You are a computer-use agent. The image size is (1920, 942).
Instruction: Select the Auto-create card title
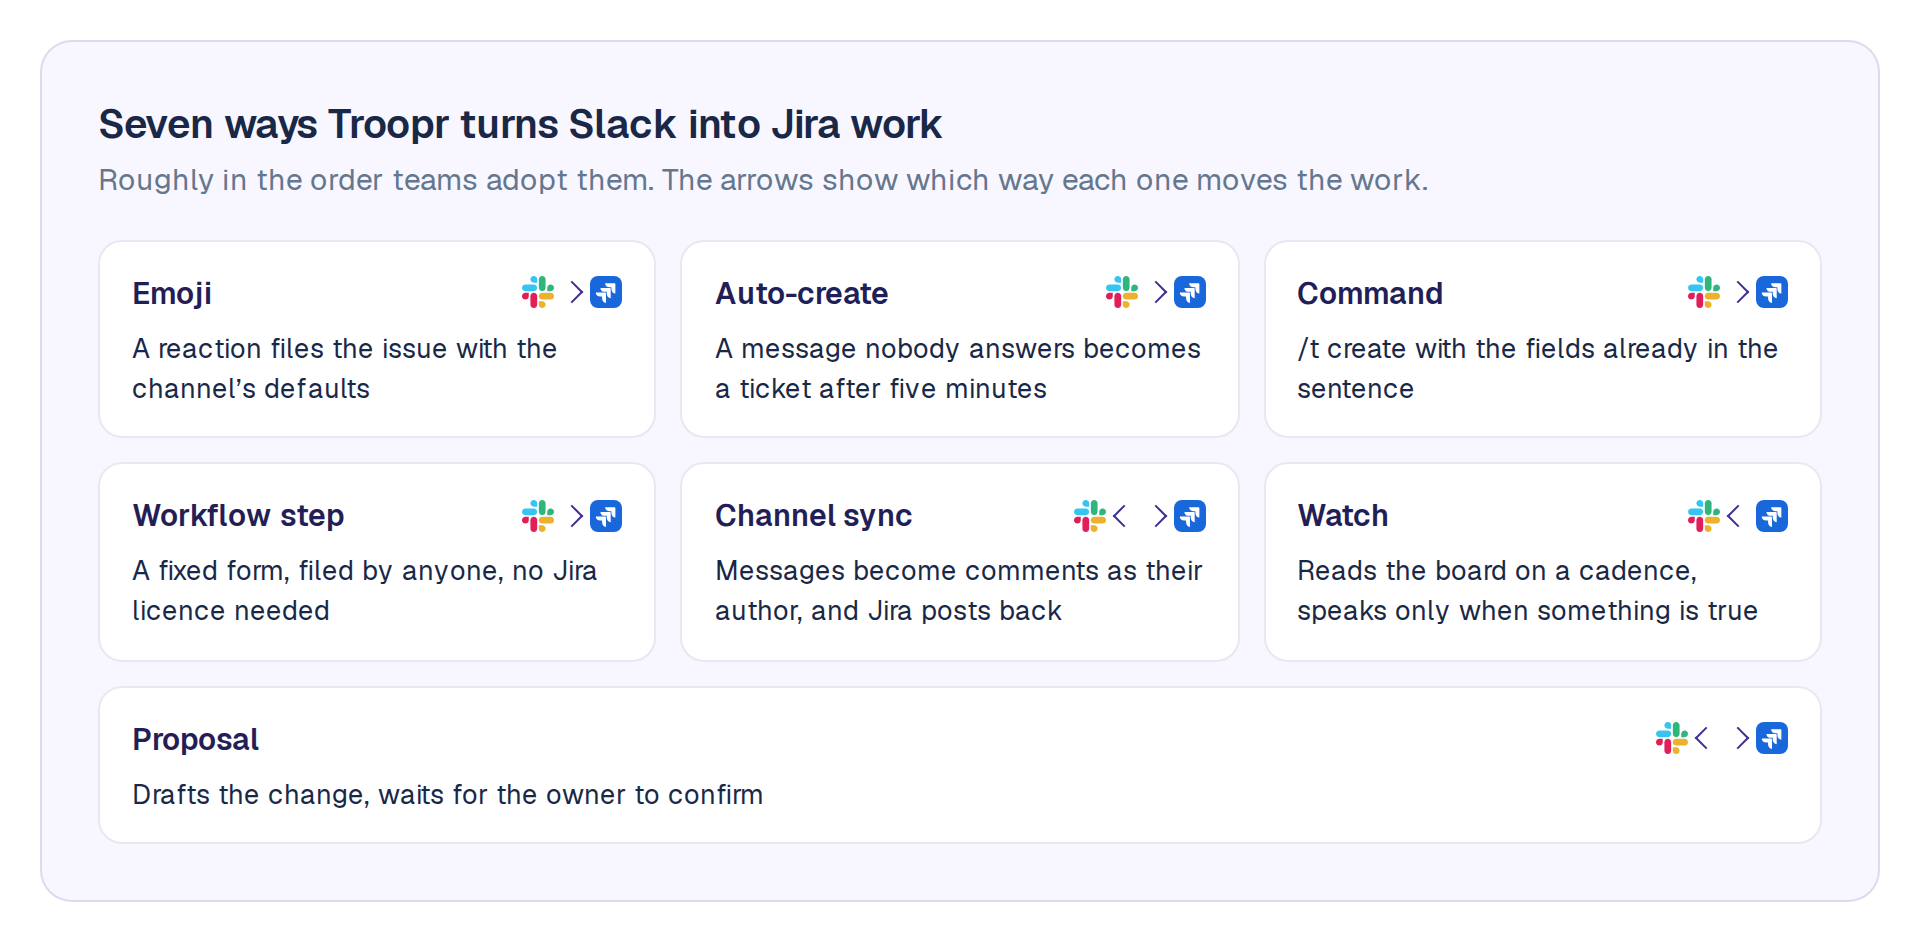801,294
